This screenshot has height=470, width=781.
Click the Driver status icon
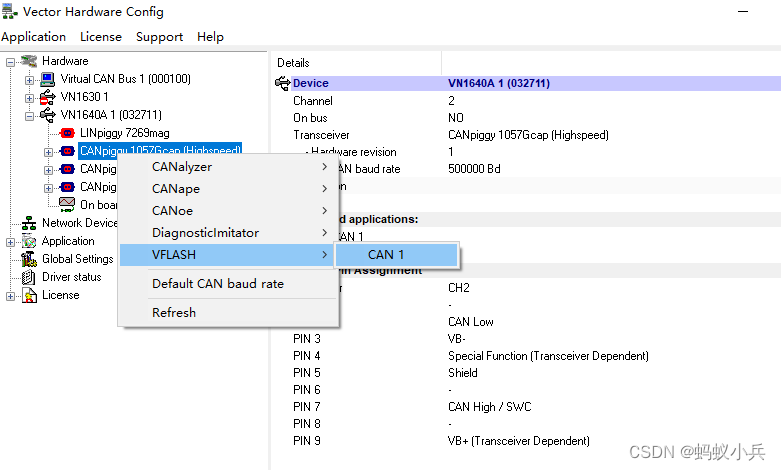coord(29,277)
